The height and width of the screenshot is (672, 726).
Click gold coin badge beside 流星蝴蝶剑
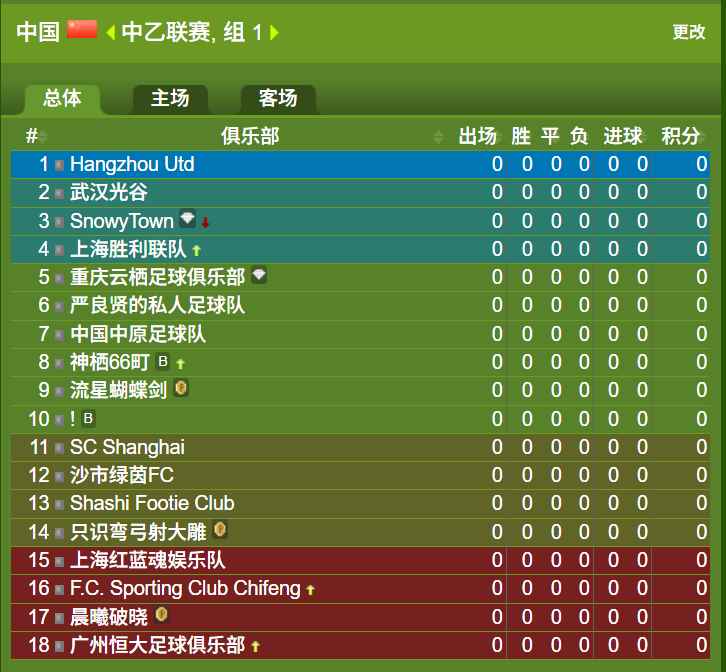[181, 388]
